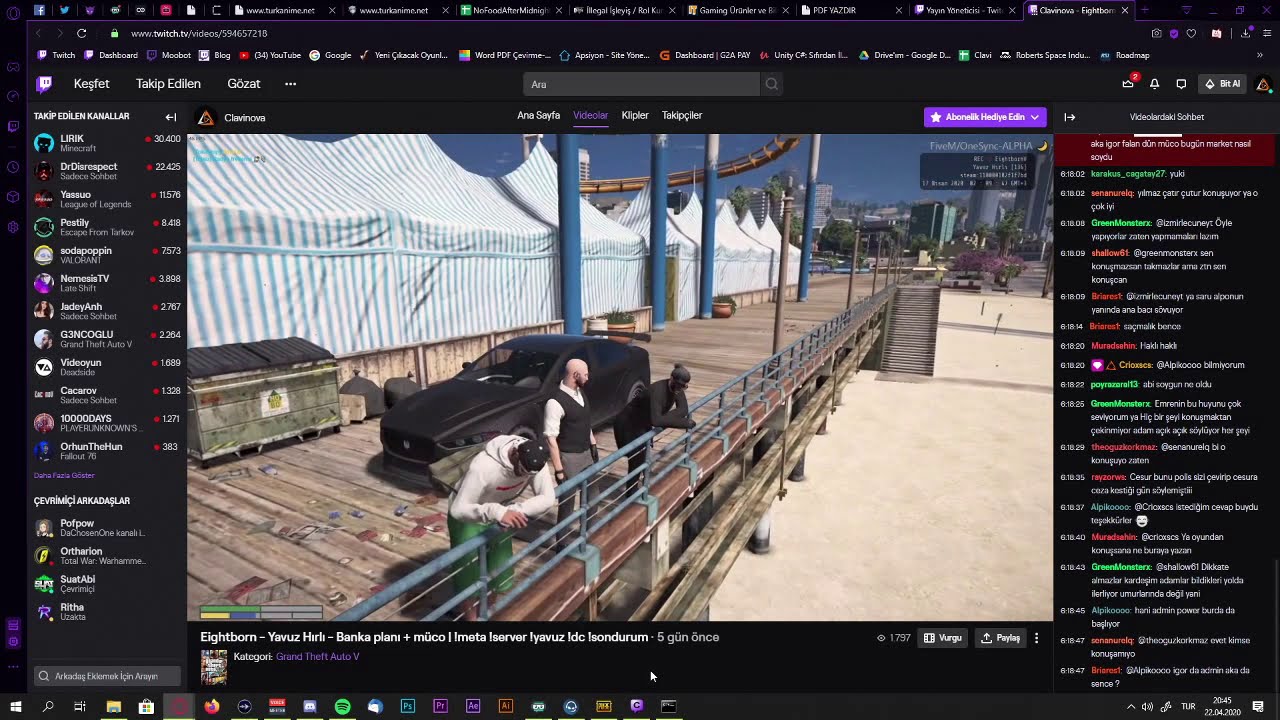This screenshot has width=1280, height=720.
Task: Open the pinned Twitter tab
Action: tap(64, 10)
